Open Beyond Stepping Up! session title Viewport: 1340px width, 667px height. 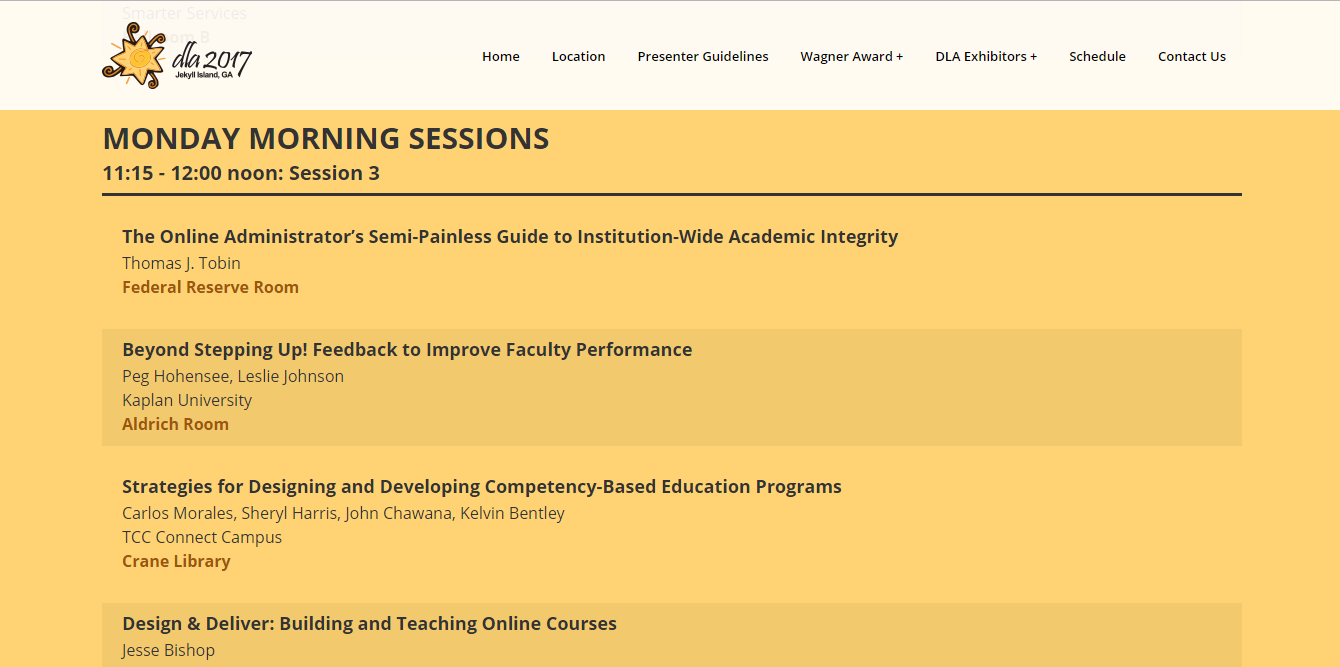[x=406, y=350]
